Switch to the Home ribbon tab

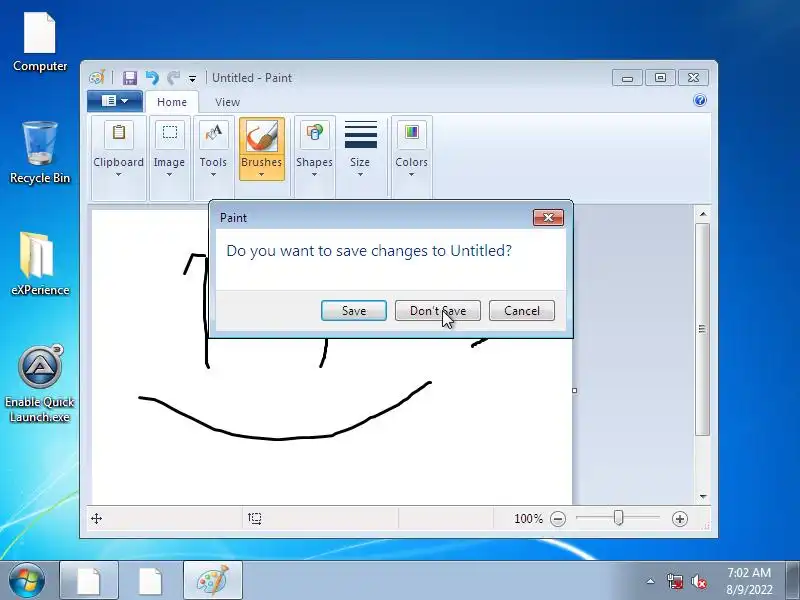tap(172, 102)
